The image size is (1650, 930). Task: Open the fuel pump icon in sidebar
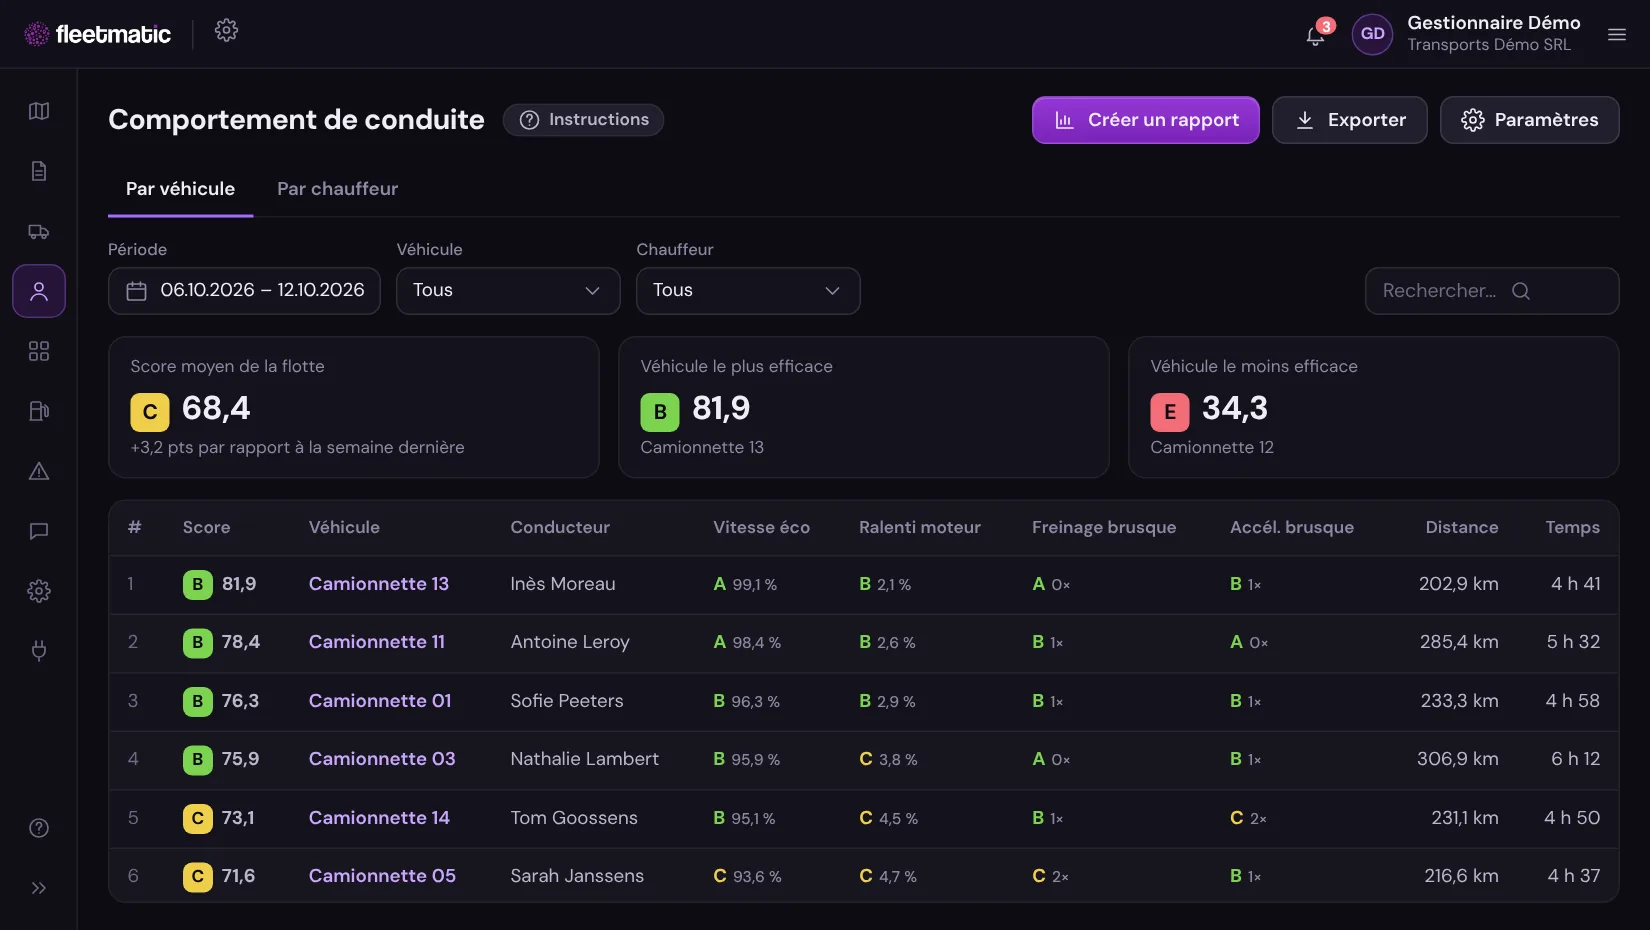[x=39, y=411]
